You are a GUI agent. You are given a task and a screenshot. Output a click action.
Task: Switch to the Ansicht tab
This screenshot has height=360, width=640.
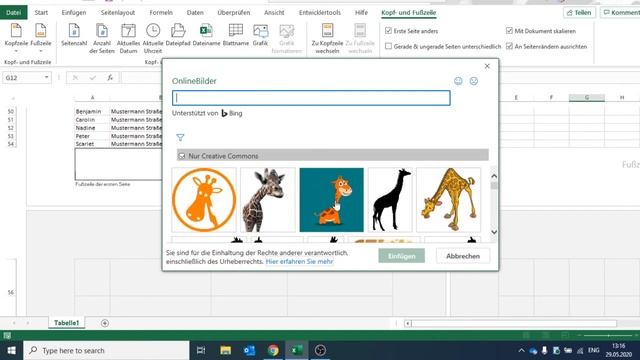(274, 13)
